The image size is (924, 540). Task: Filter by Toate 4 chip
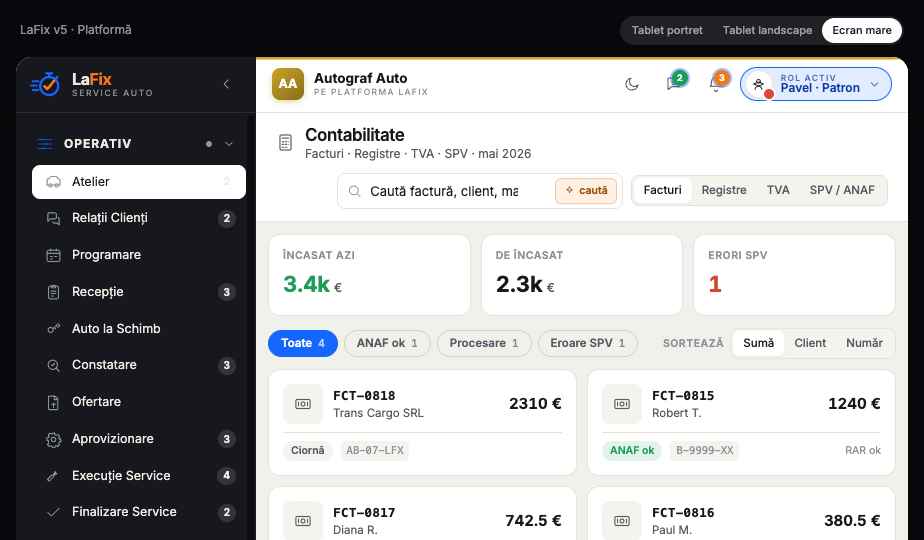pyautogui.click(x=303, y=343)
